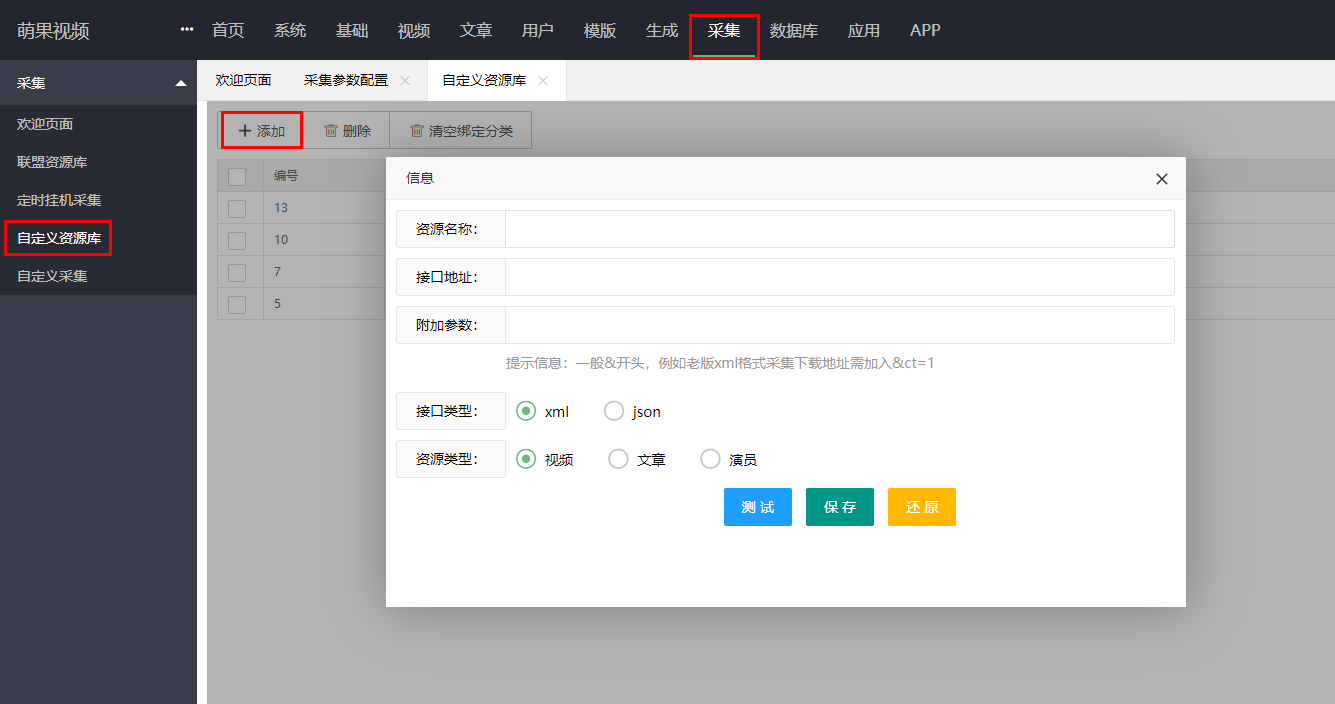
Task: Open the 采集 top menu
Action: (x=724, y=30)
